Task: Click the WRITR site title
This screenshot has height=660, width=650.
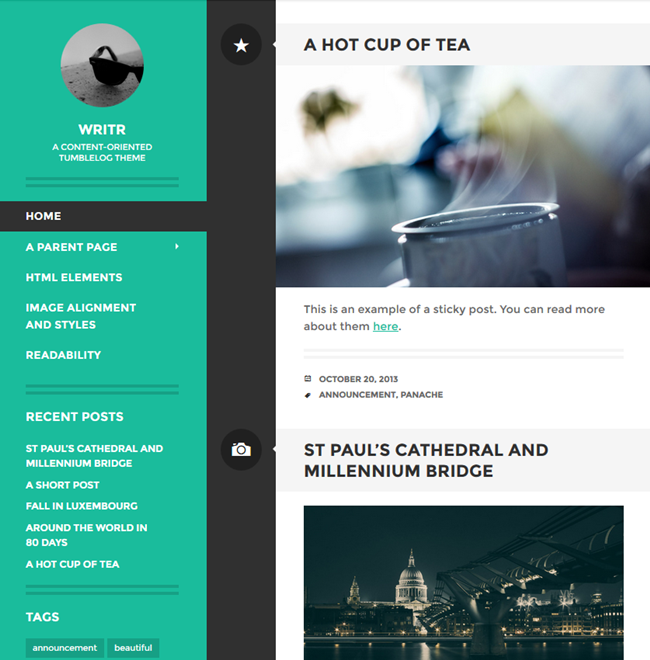Action: 102,130
